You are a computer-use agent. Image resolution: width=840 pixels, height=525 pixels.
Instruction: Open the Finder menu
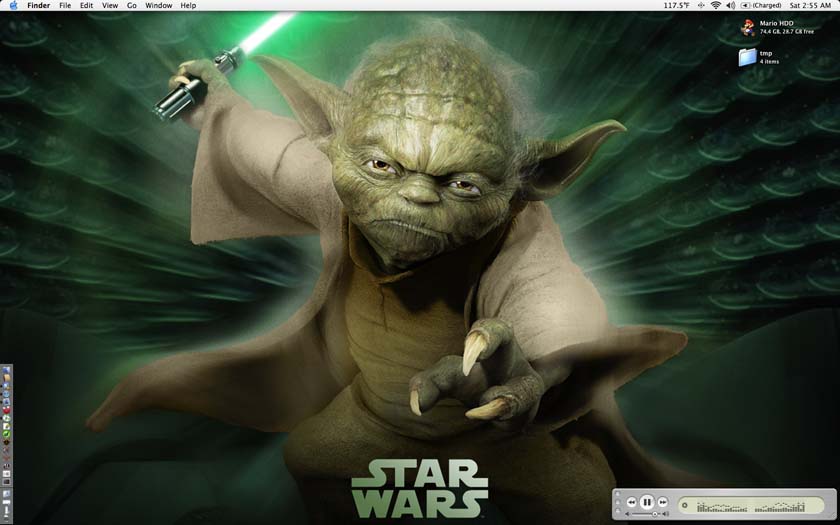coord(39,5)
